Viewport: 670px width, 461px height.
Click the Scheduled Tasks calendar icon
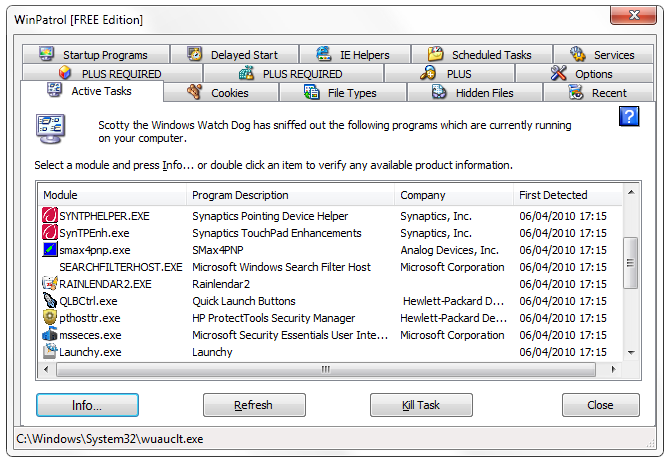[x=435, y=54]
